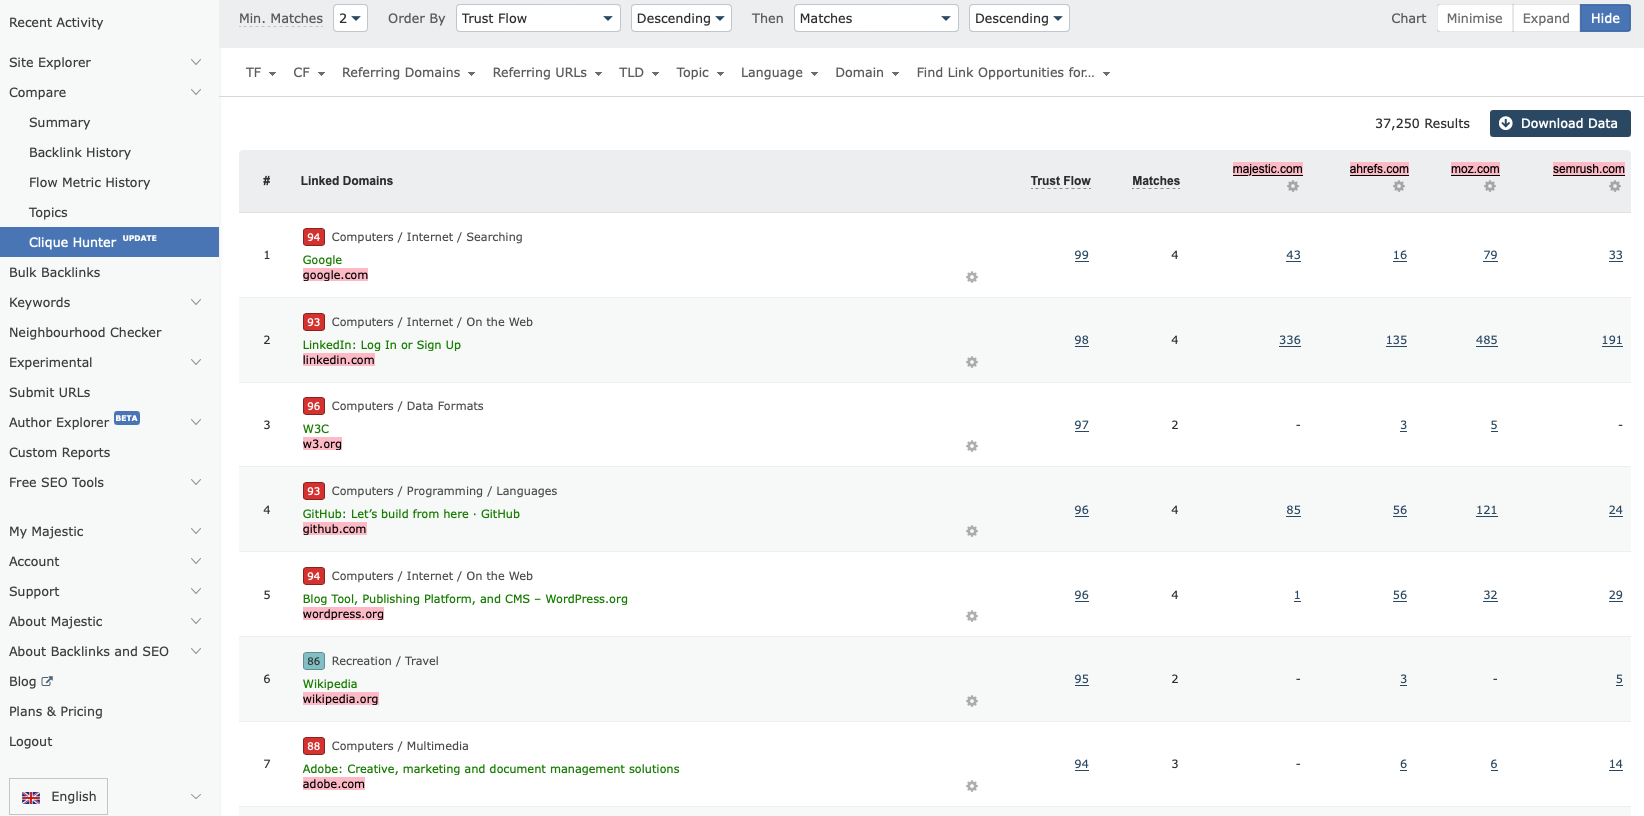Open the gear options for google.com row

pyautogui.click(x=972, y=277)
